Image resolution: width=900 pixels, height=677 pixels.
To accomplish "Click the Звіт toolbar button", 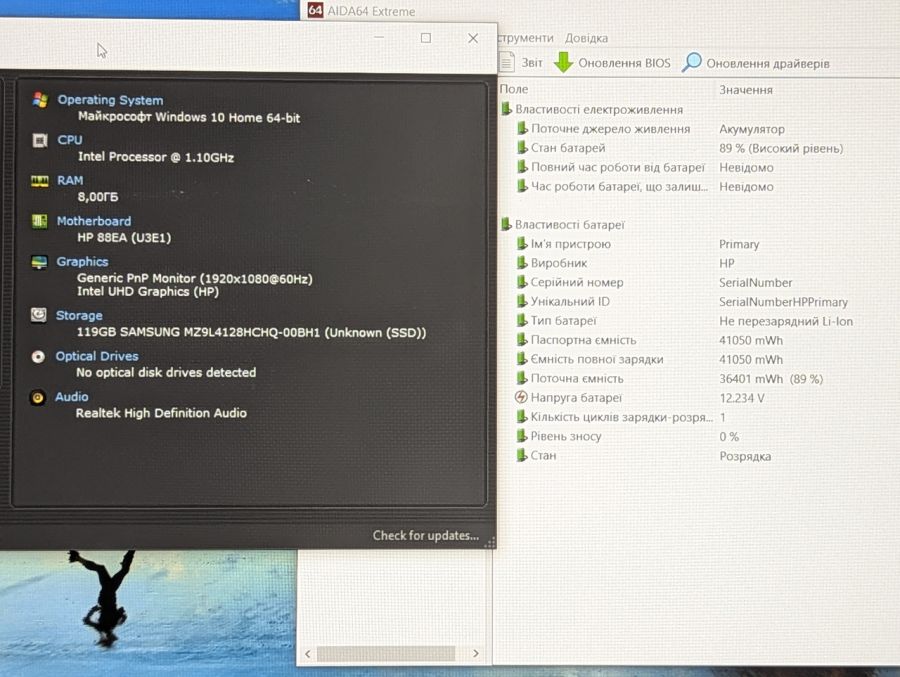I will click(521, 62).
